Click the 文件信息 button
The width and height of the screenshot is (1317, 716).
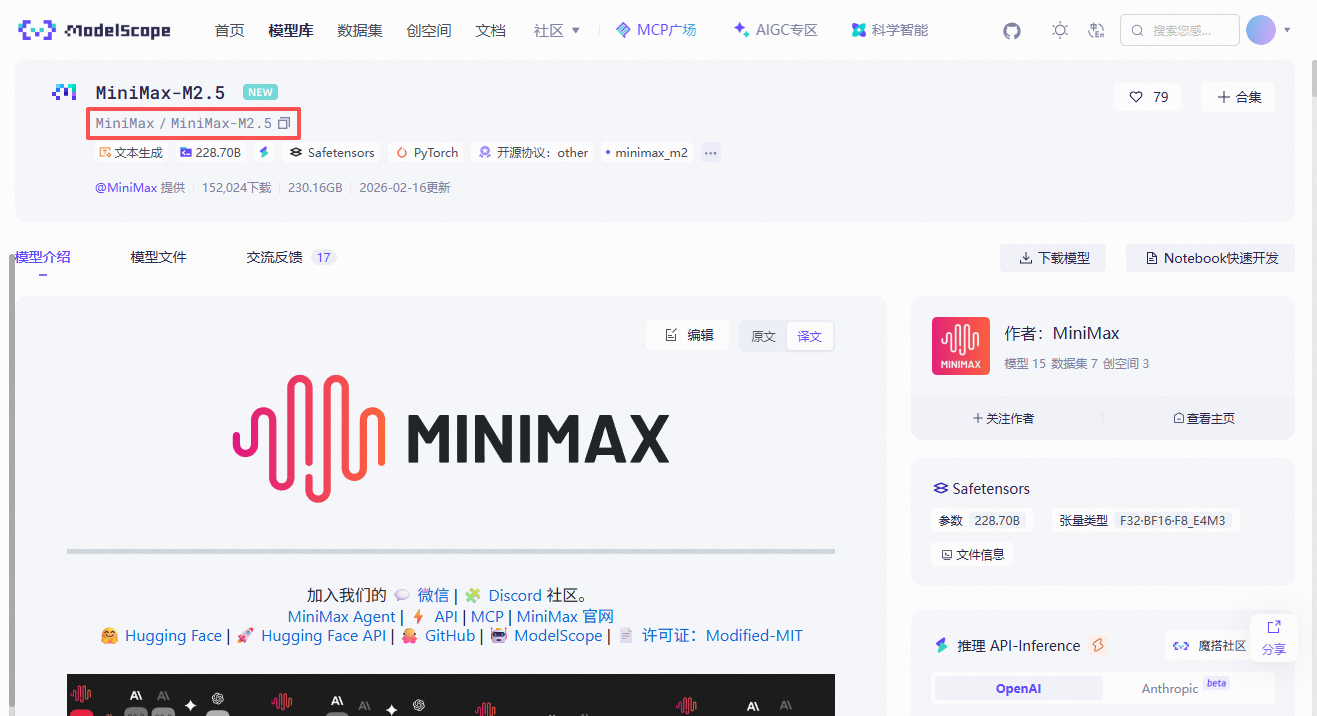[x=972, y=554]
